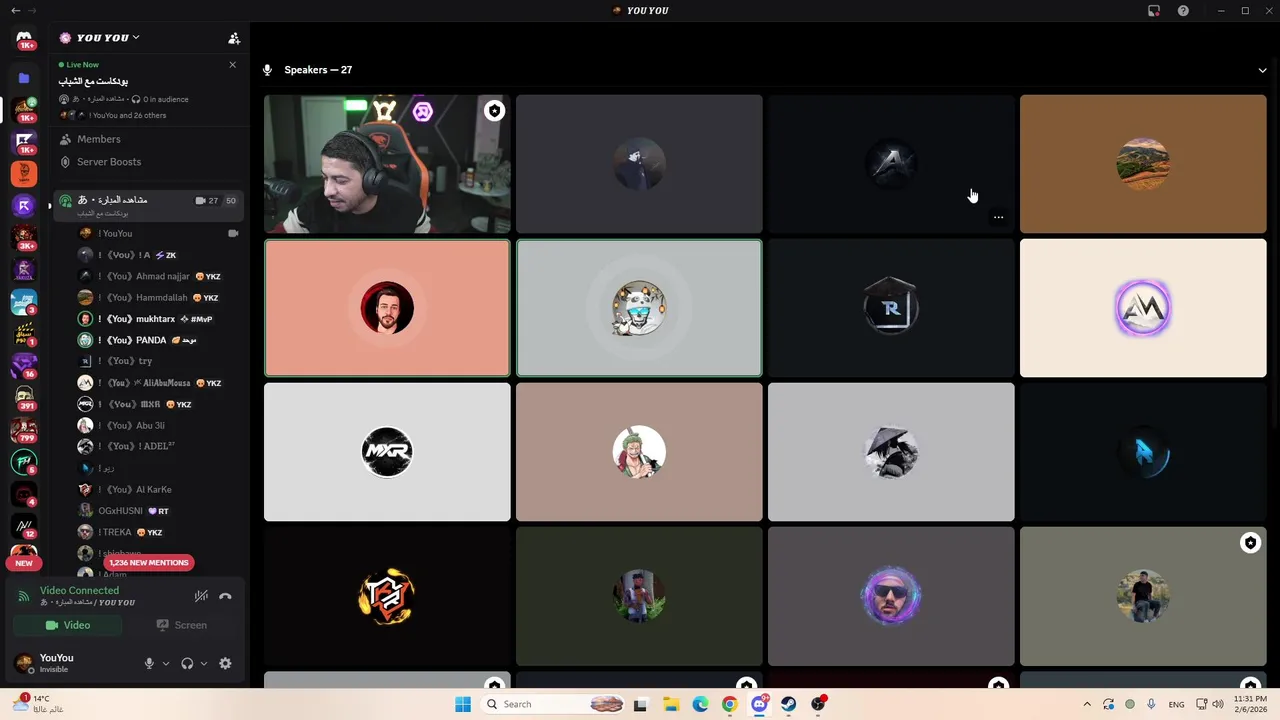Select the purple AM logo speaker tile
This screenshot has width=1280, height=720.
pos(1143,308)
